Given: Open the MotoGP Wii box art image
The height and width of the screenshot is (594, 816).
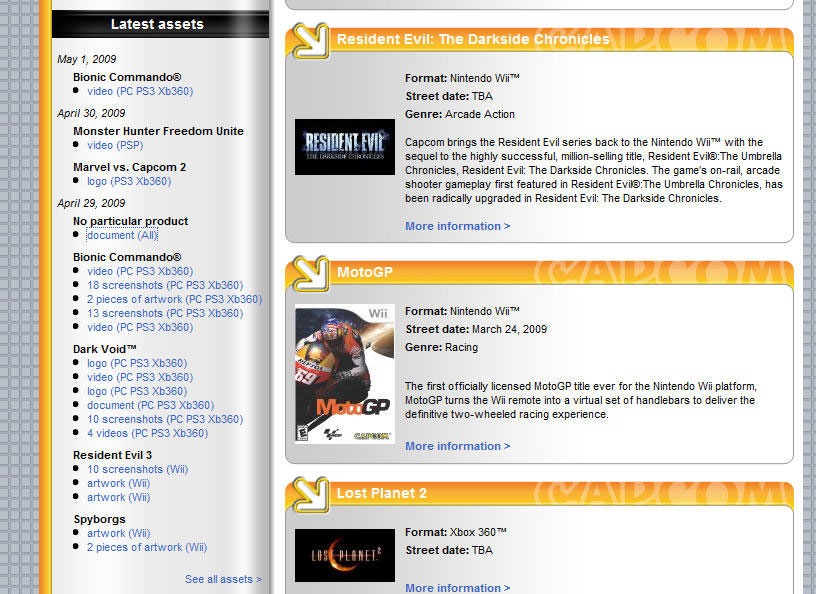Looking at the screenshot, I should 345,374.
